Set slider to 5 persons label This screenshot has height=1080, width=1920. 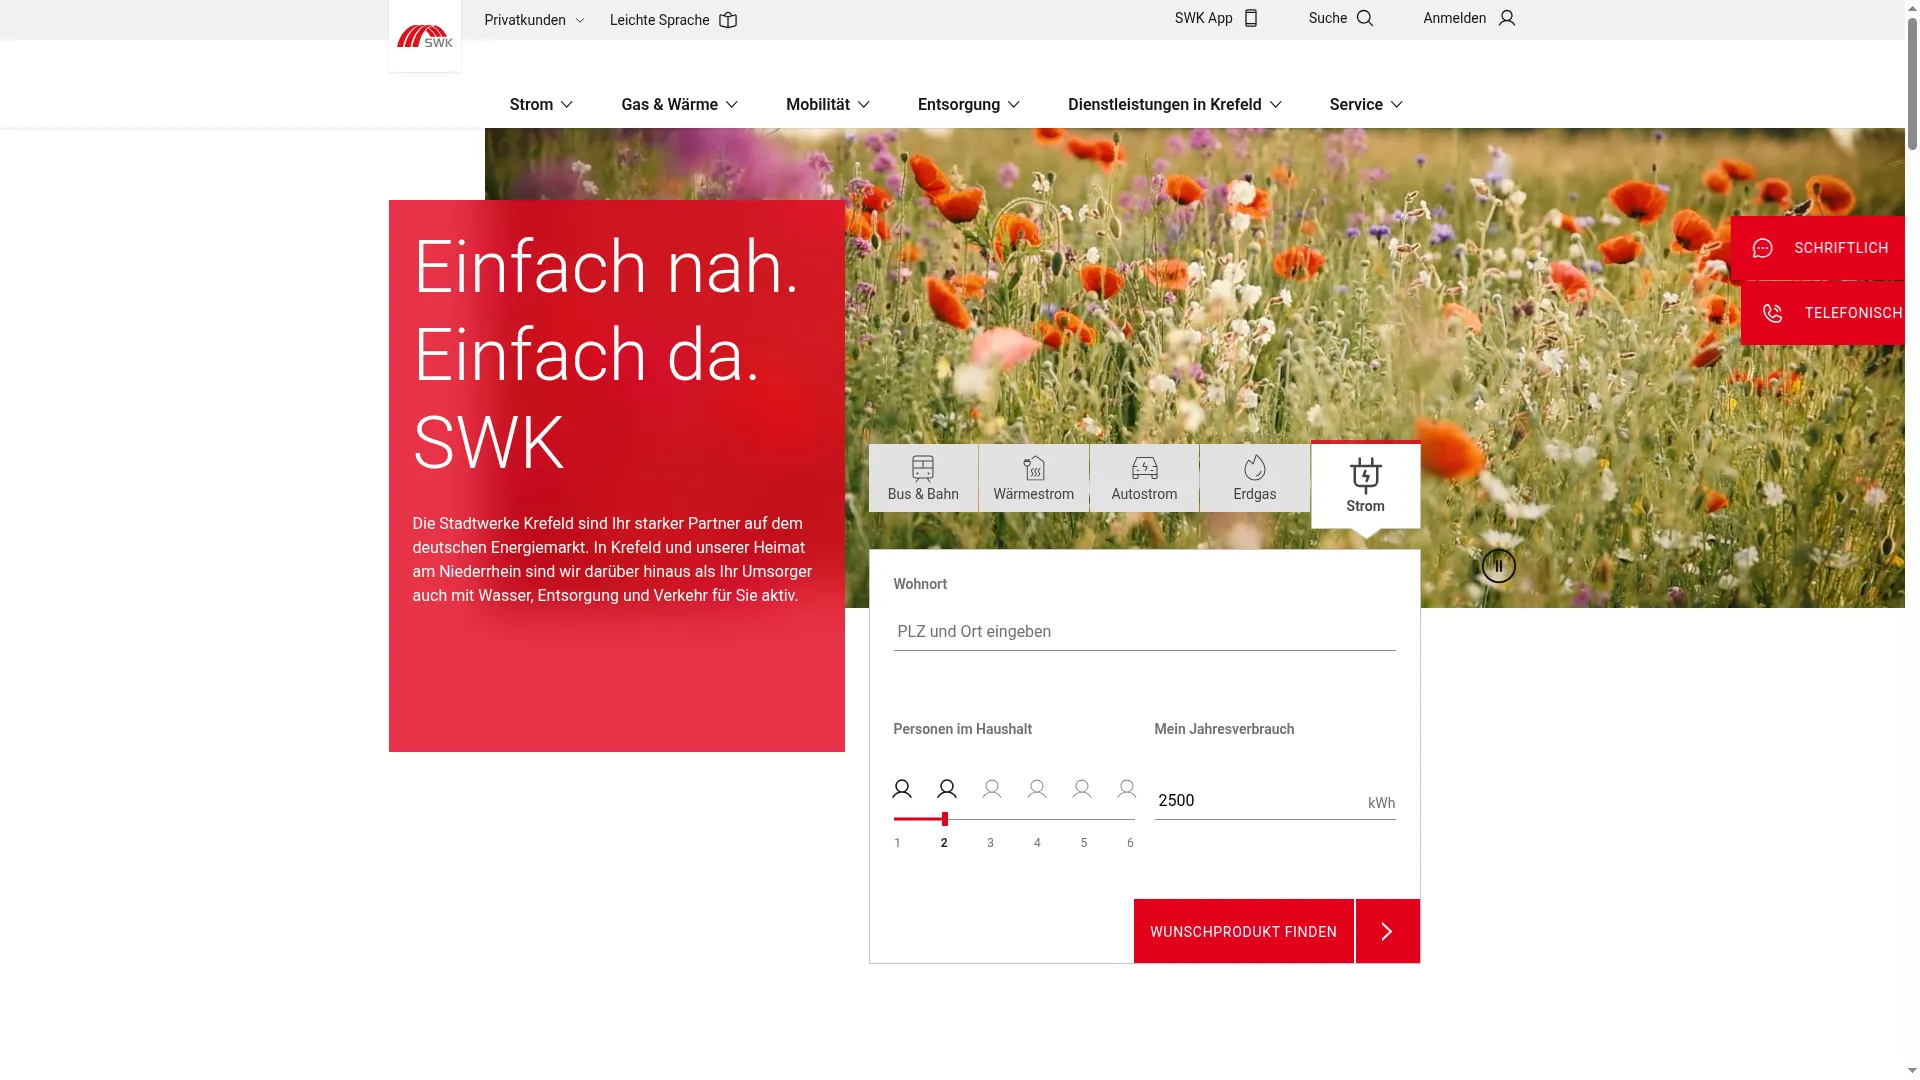(x=1084, y=843)
